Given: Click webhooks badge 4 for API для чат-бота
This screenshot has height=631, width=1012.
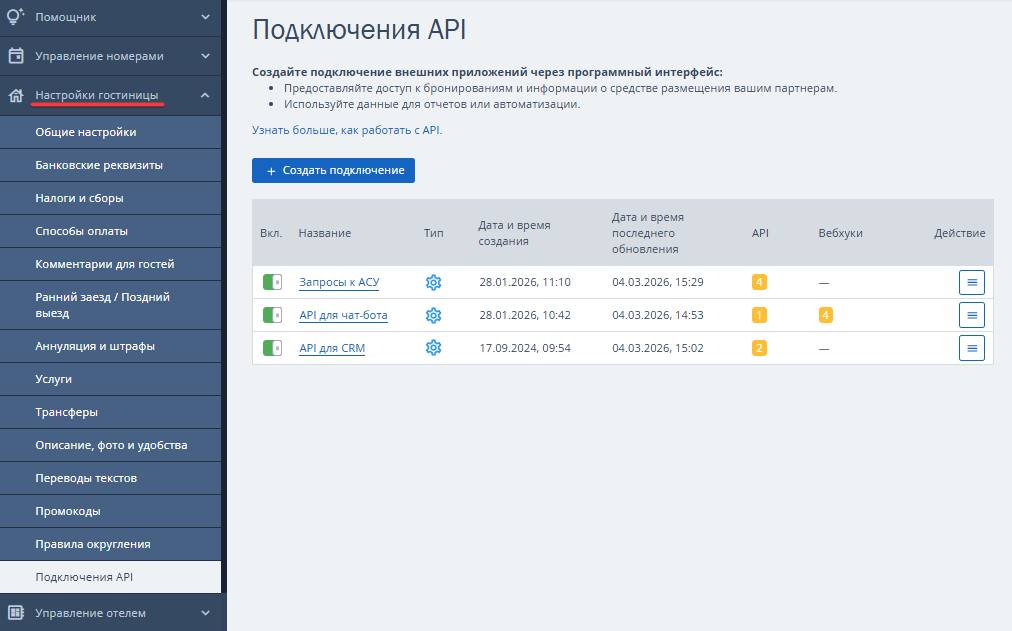Looking at the screenshot, I should (825, 315).
